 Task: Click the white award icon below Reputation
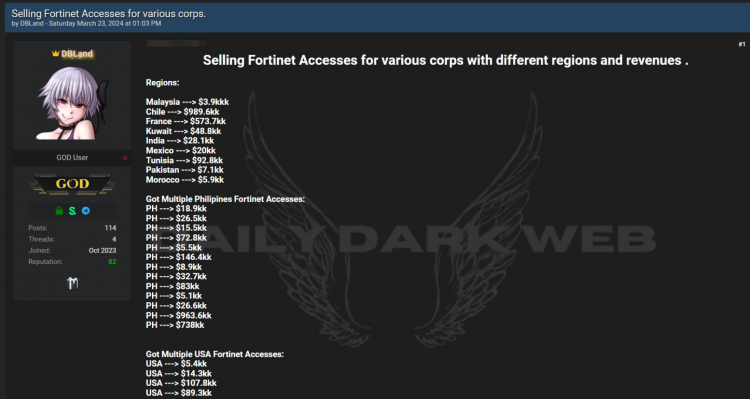[x=72, y=283]
